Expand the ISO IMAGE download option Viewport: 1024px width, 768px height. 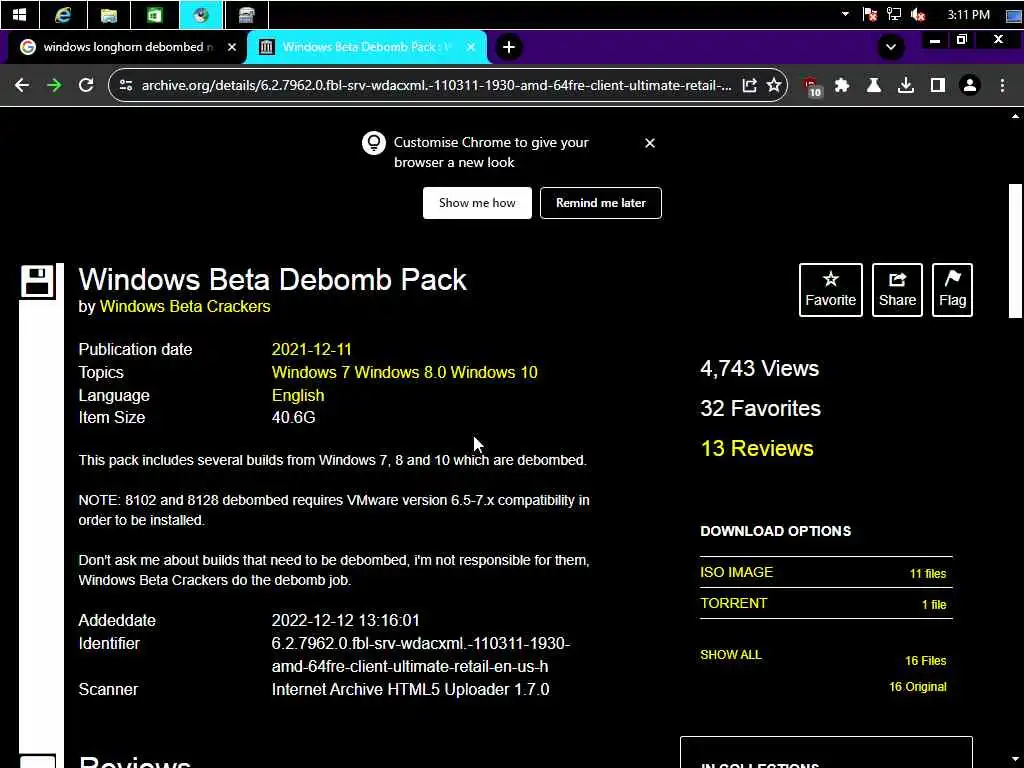point(736,572)
